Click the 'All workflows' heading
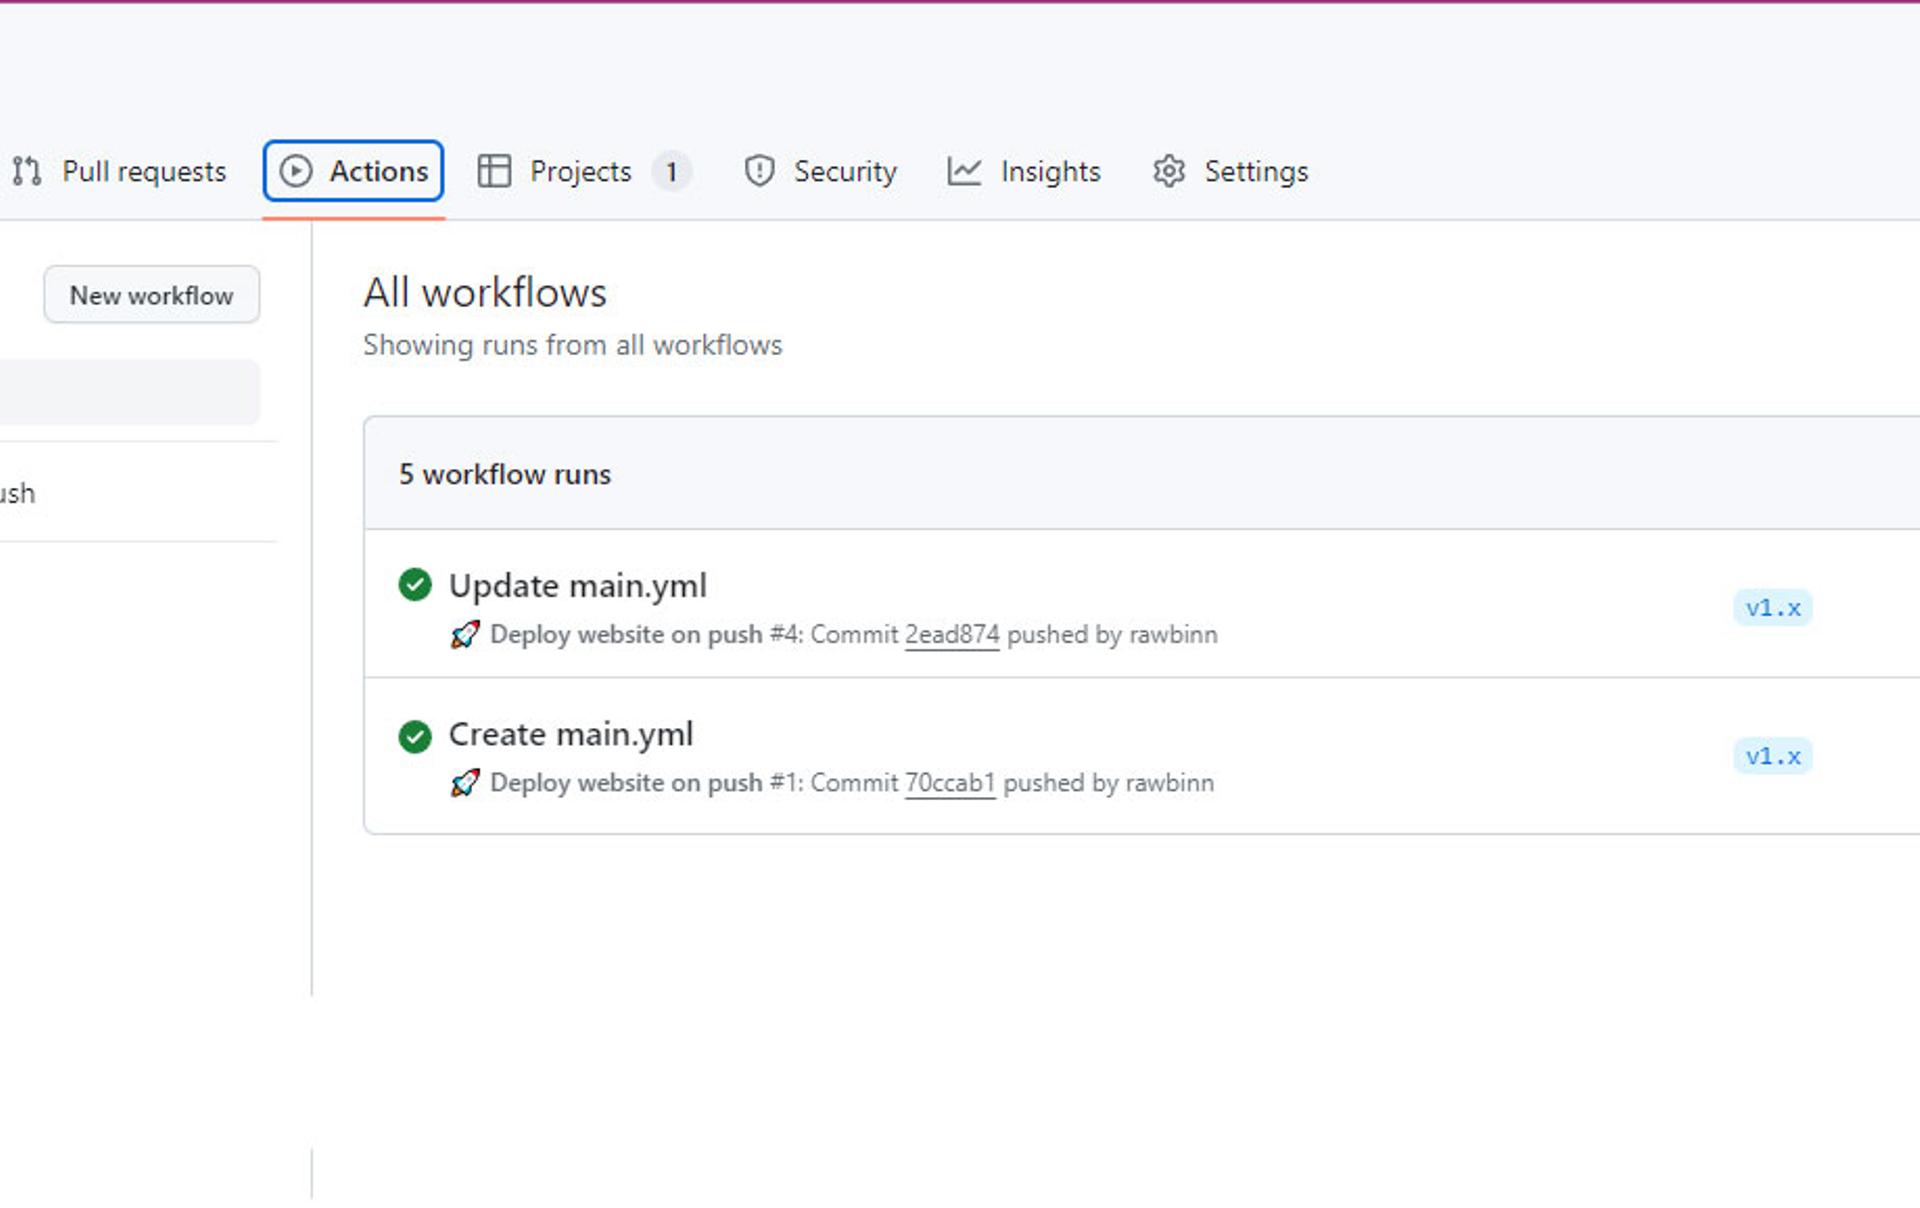The width and height of the screenshot is (1920, 1208). point(485,293)
